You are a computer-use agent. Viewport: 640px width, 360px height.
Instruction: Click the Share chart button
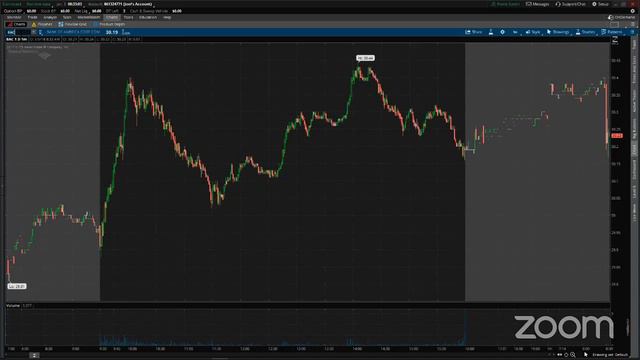pos(474,32)
